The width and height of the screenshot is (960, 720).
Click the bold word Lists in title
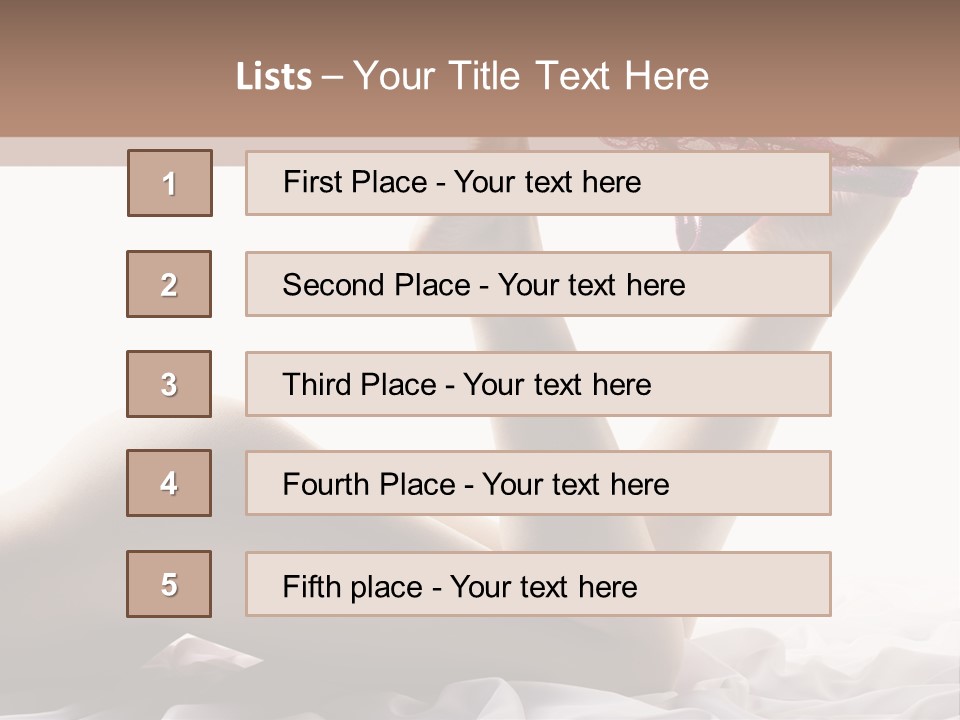coord(274,76)
